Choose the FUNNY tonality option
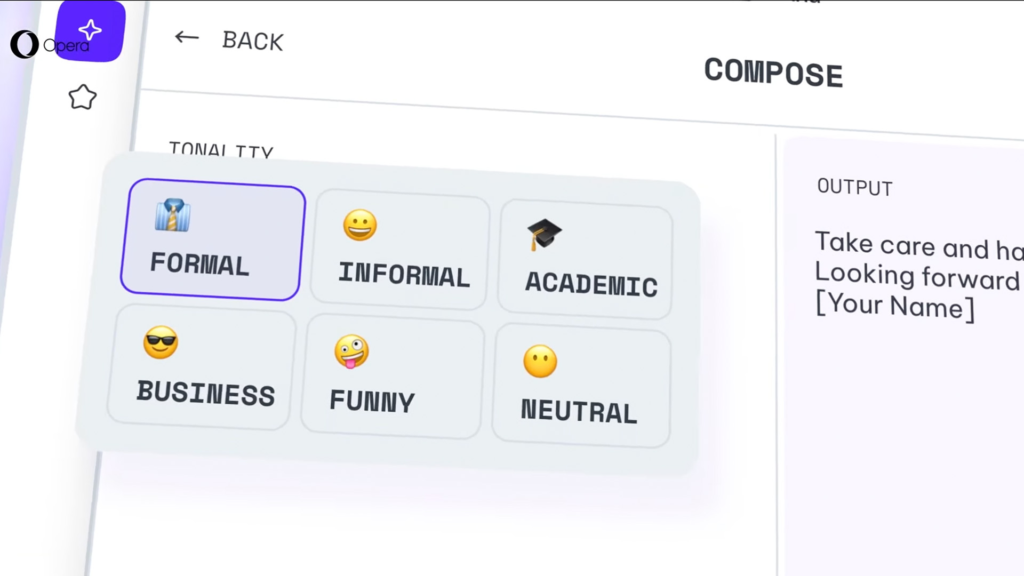Image resolution: width=1024 pixels, height=576 pixels. pyautogui.click(x=392, y=376)
